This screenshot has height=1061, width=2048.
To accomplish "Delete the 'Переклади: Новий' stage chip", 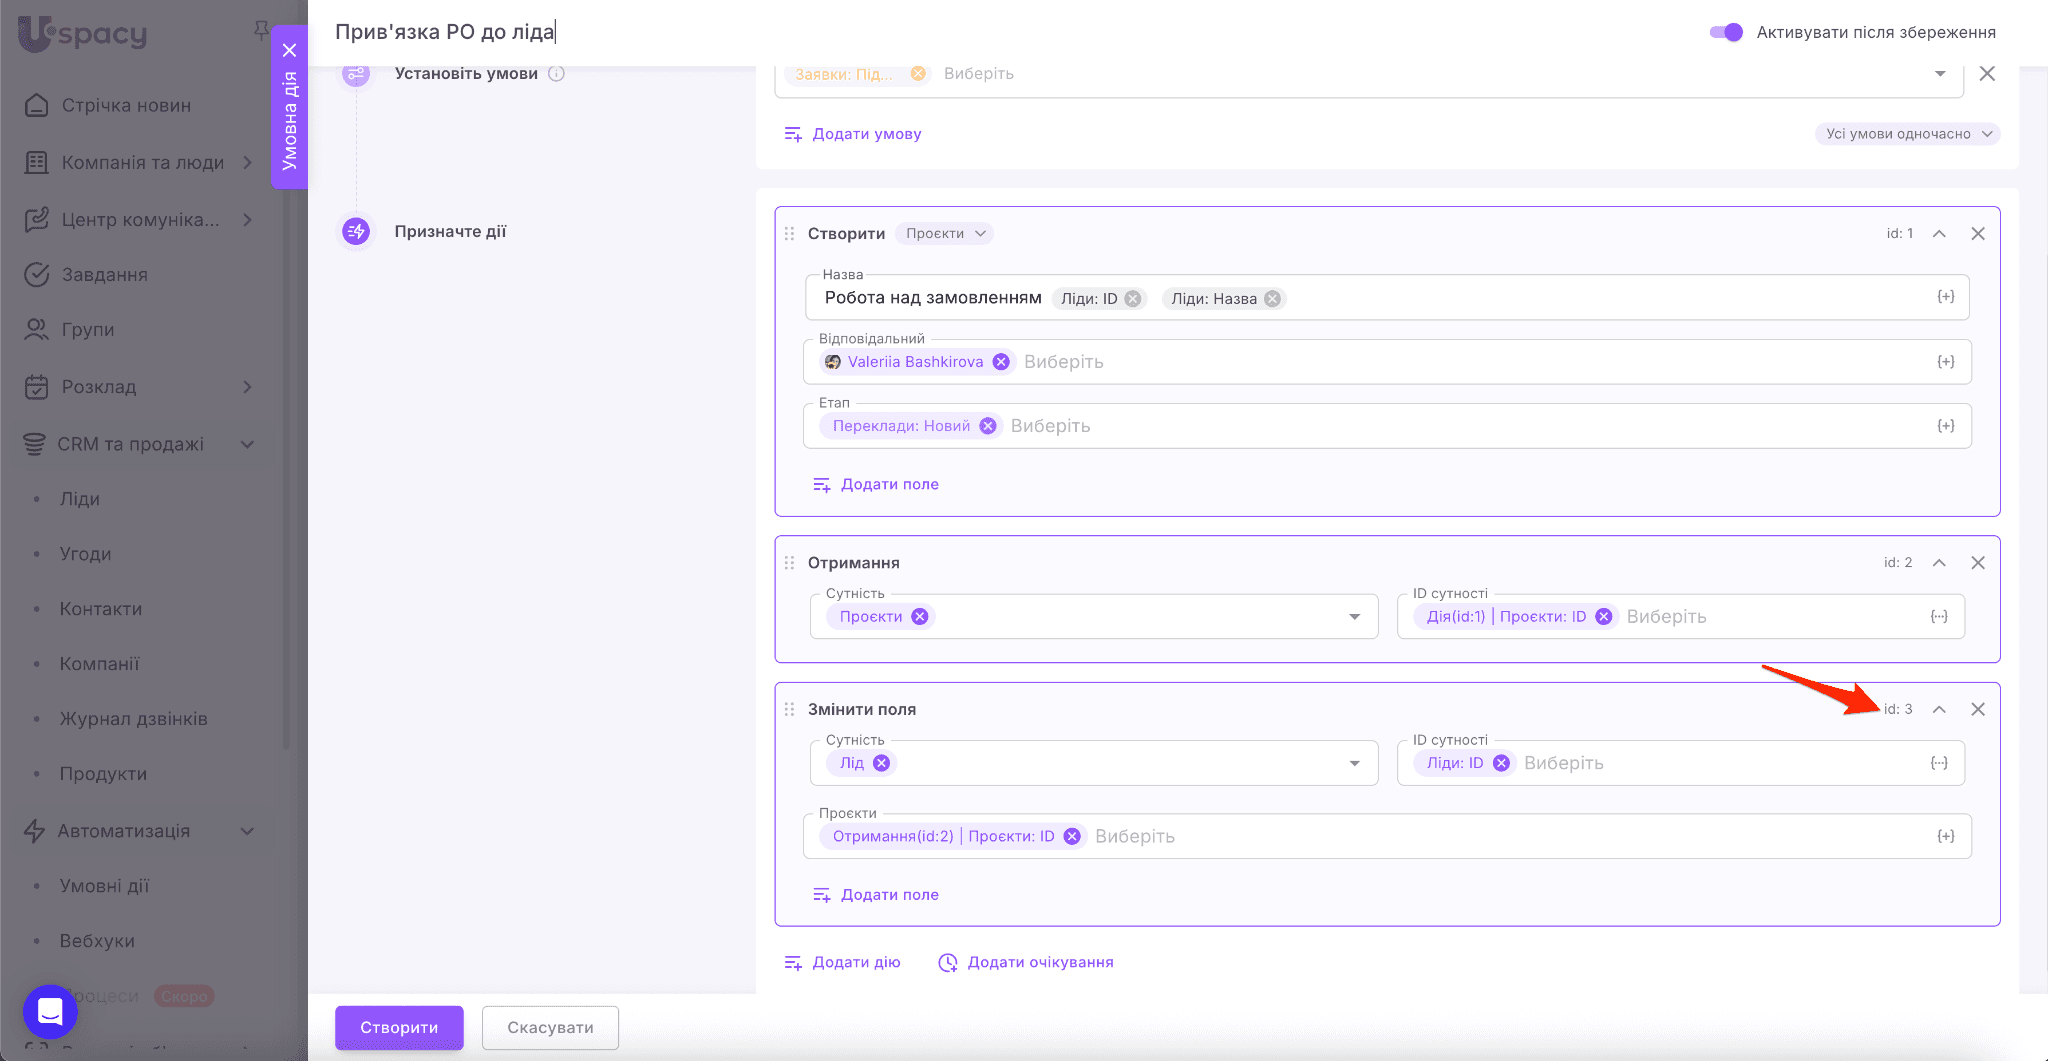I will [988, 426].
